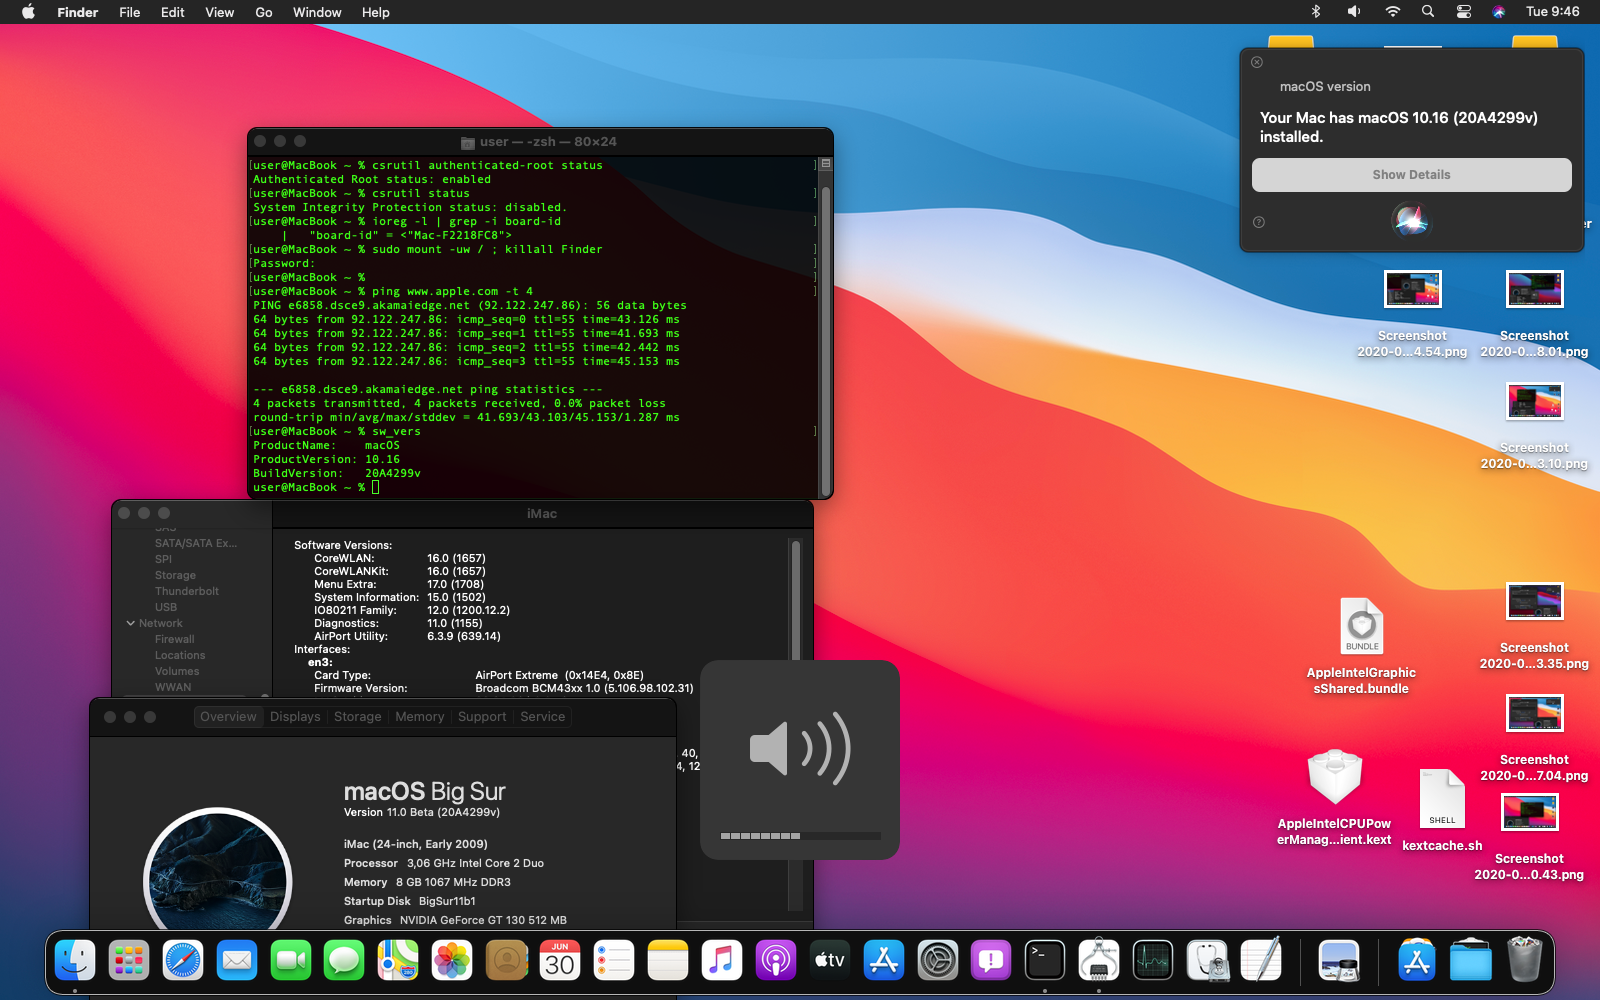Select AppleIntelCPUPowerManagementClient.kext on desktop

(x=1335, y=798)
